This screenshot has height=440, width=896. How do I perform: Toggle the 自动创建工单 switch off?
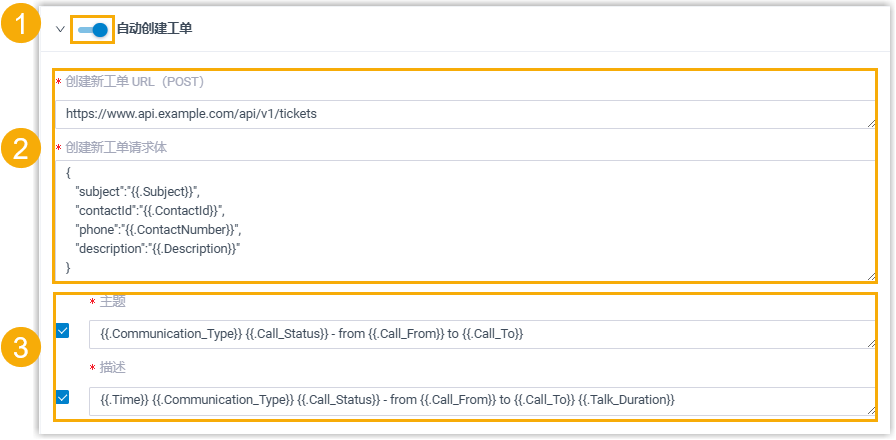click(92, 30)
